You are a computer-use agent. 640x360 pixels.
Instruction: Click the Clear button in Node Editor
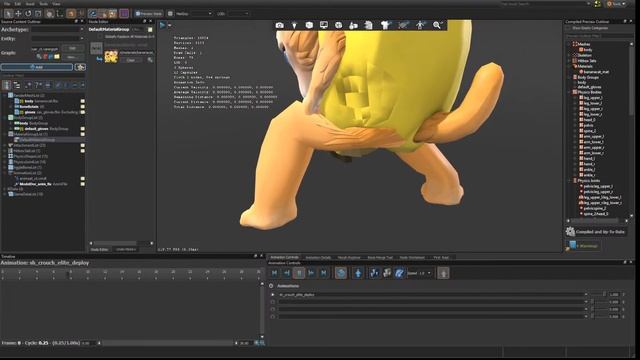click(131, 60)
